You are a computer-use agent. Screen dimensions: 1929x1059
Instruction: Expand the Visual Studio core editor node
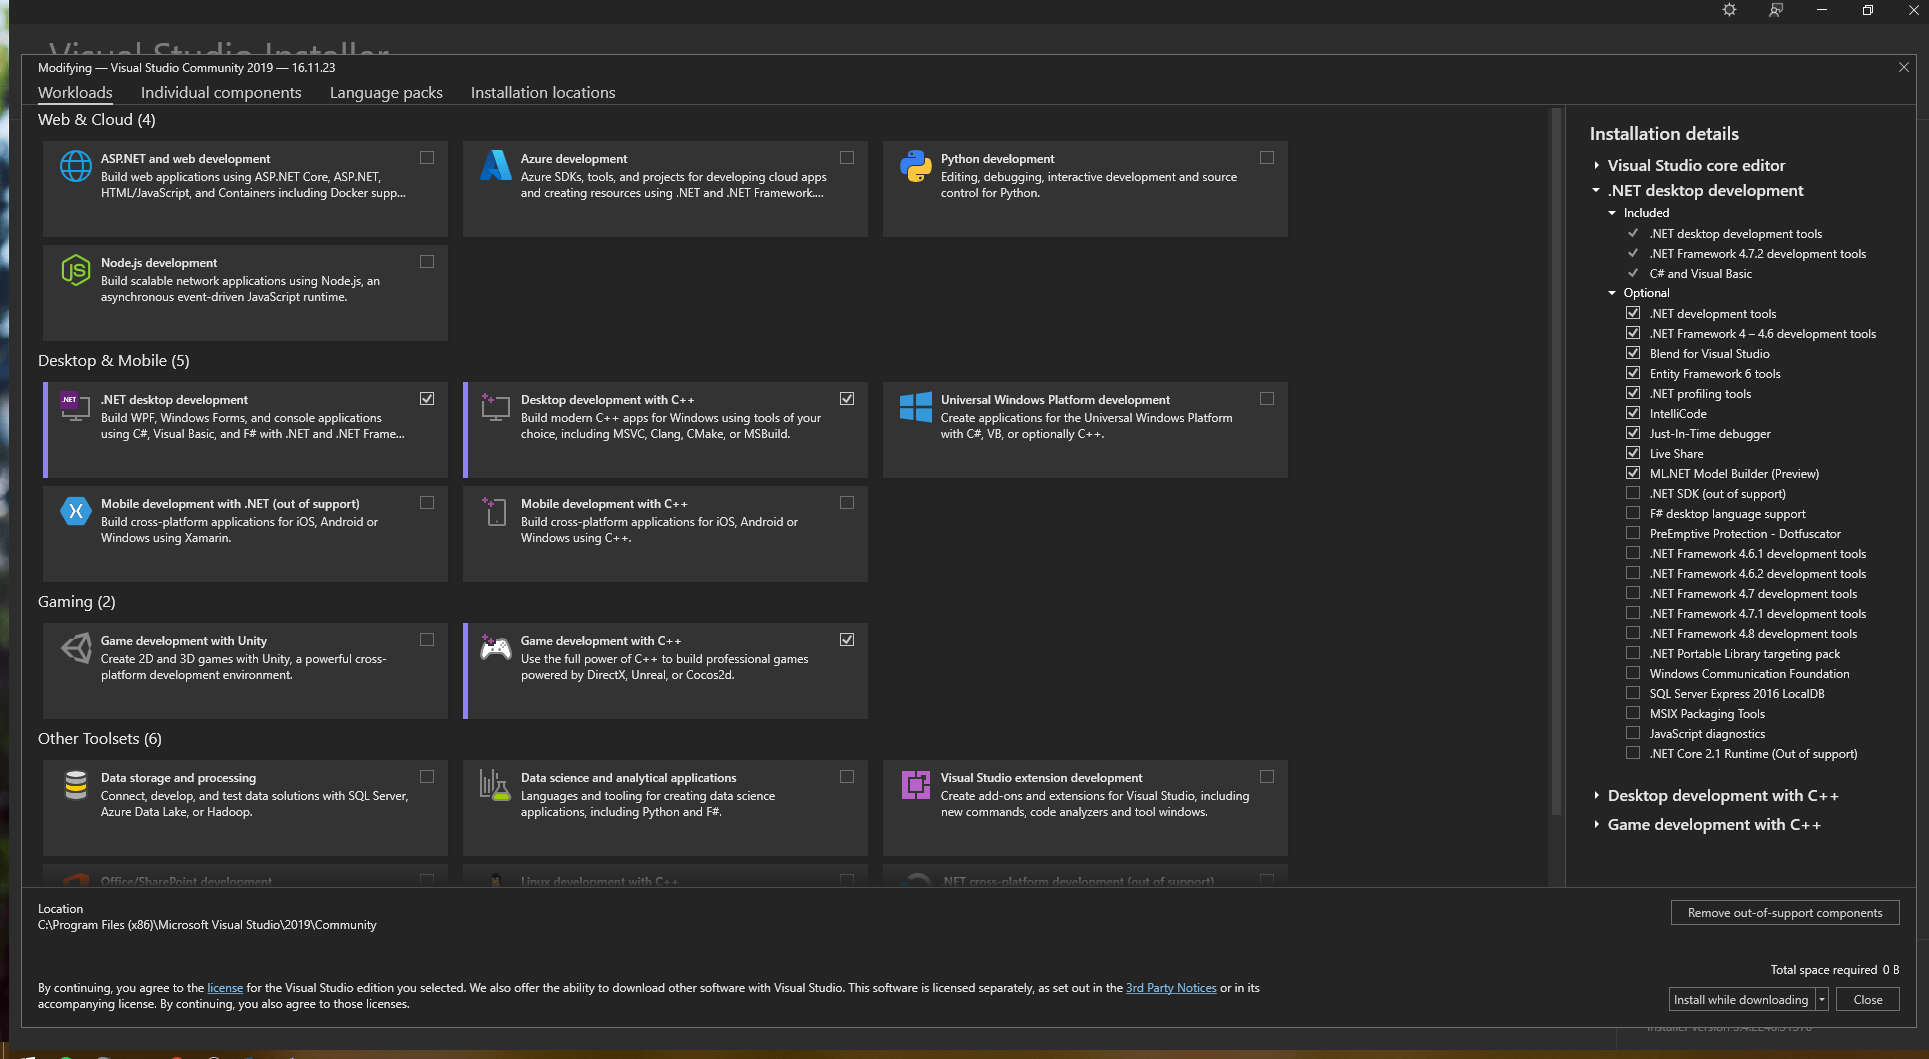point(1596,165)
